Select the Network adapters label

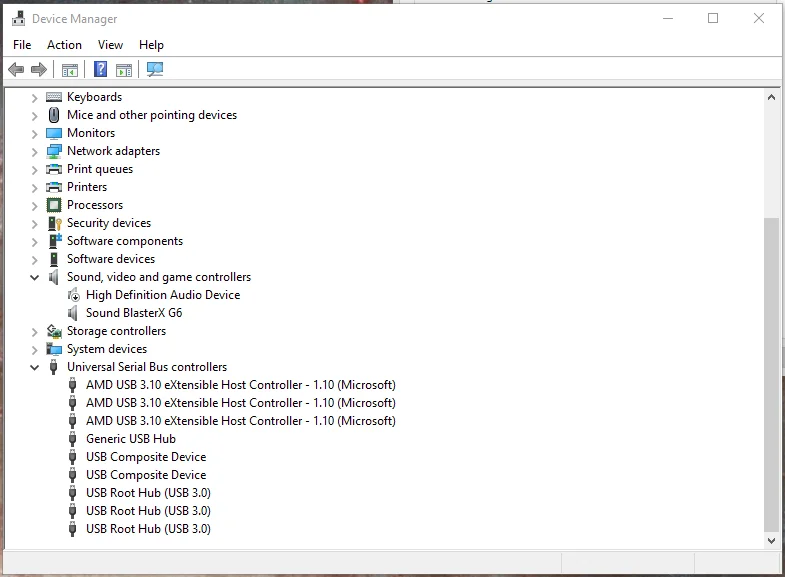(114, 151)
